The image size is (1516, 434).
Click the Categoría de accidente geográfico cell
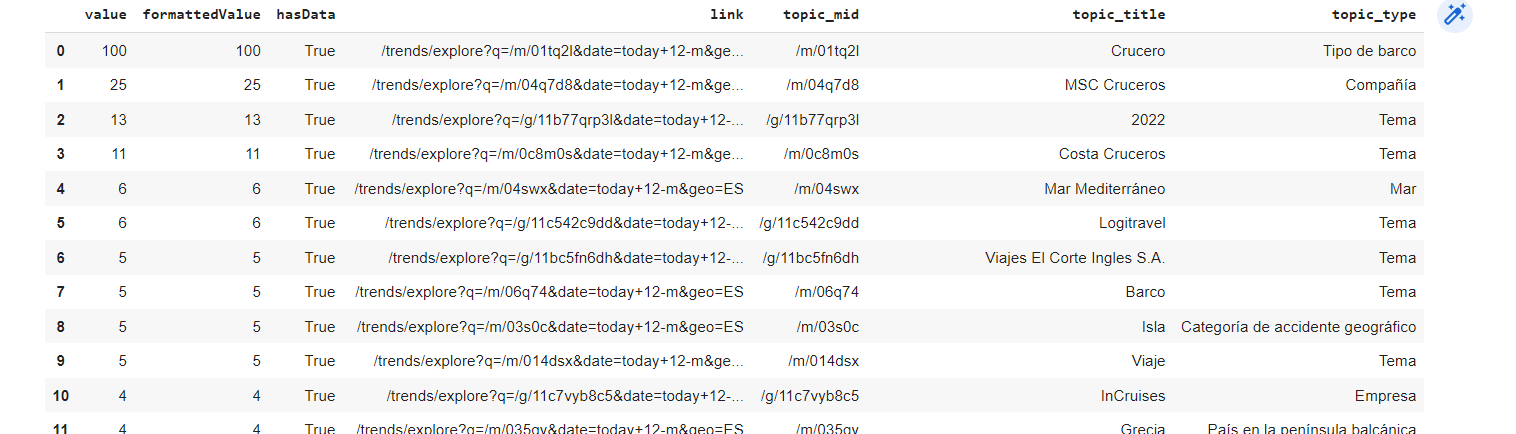point(1298,327)
